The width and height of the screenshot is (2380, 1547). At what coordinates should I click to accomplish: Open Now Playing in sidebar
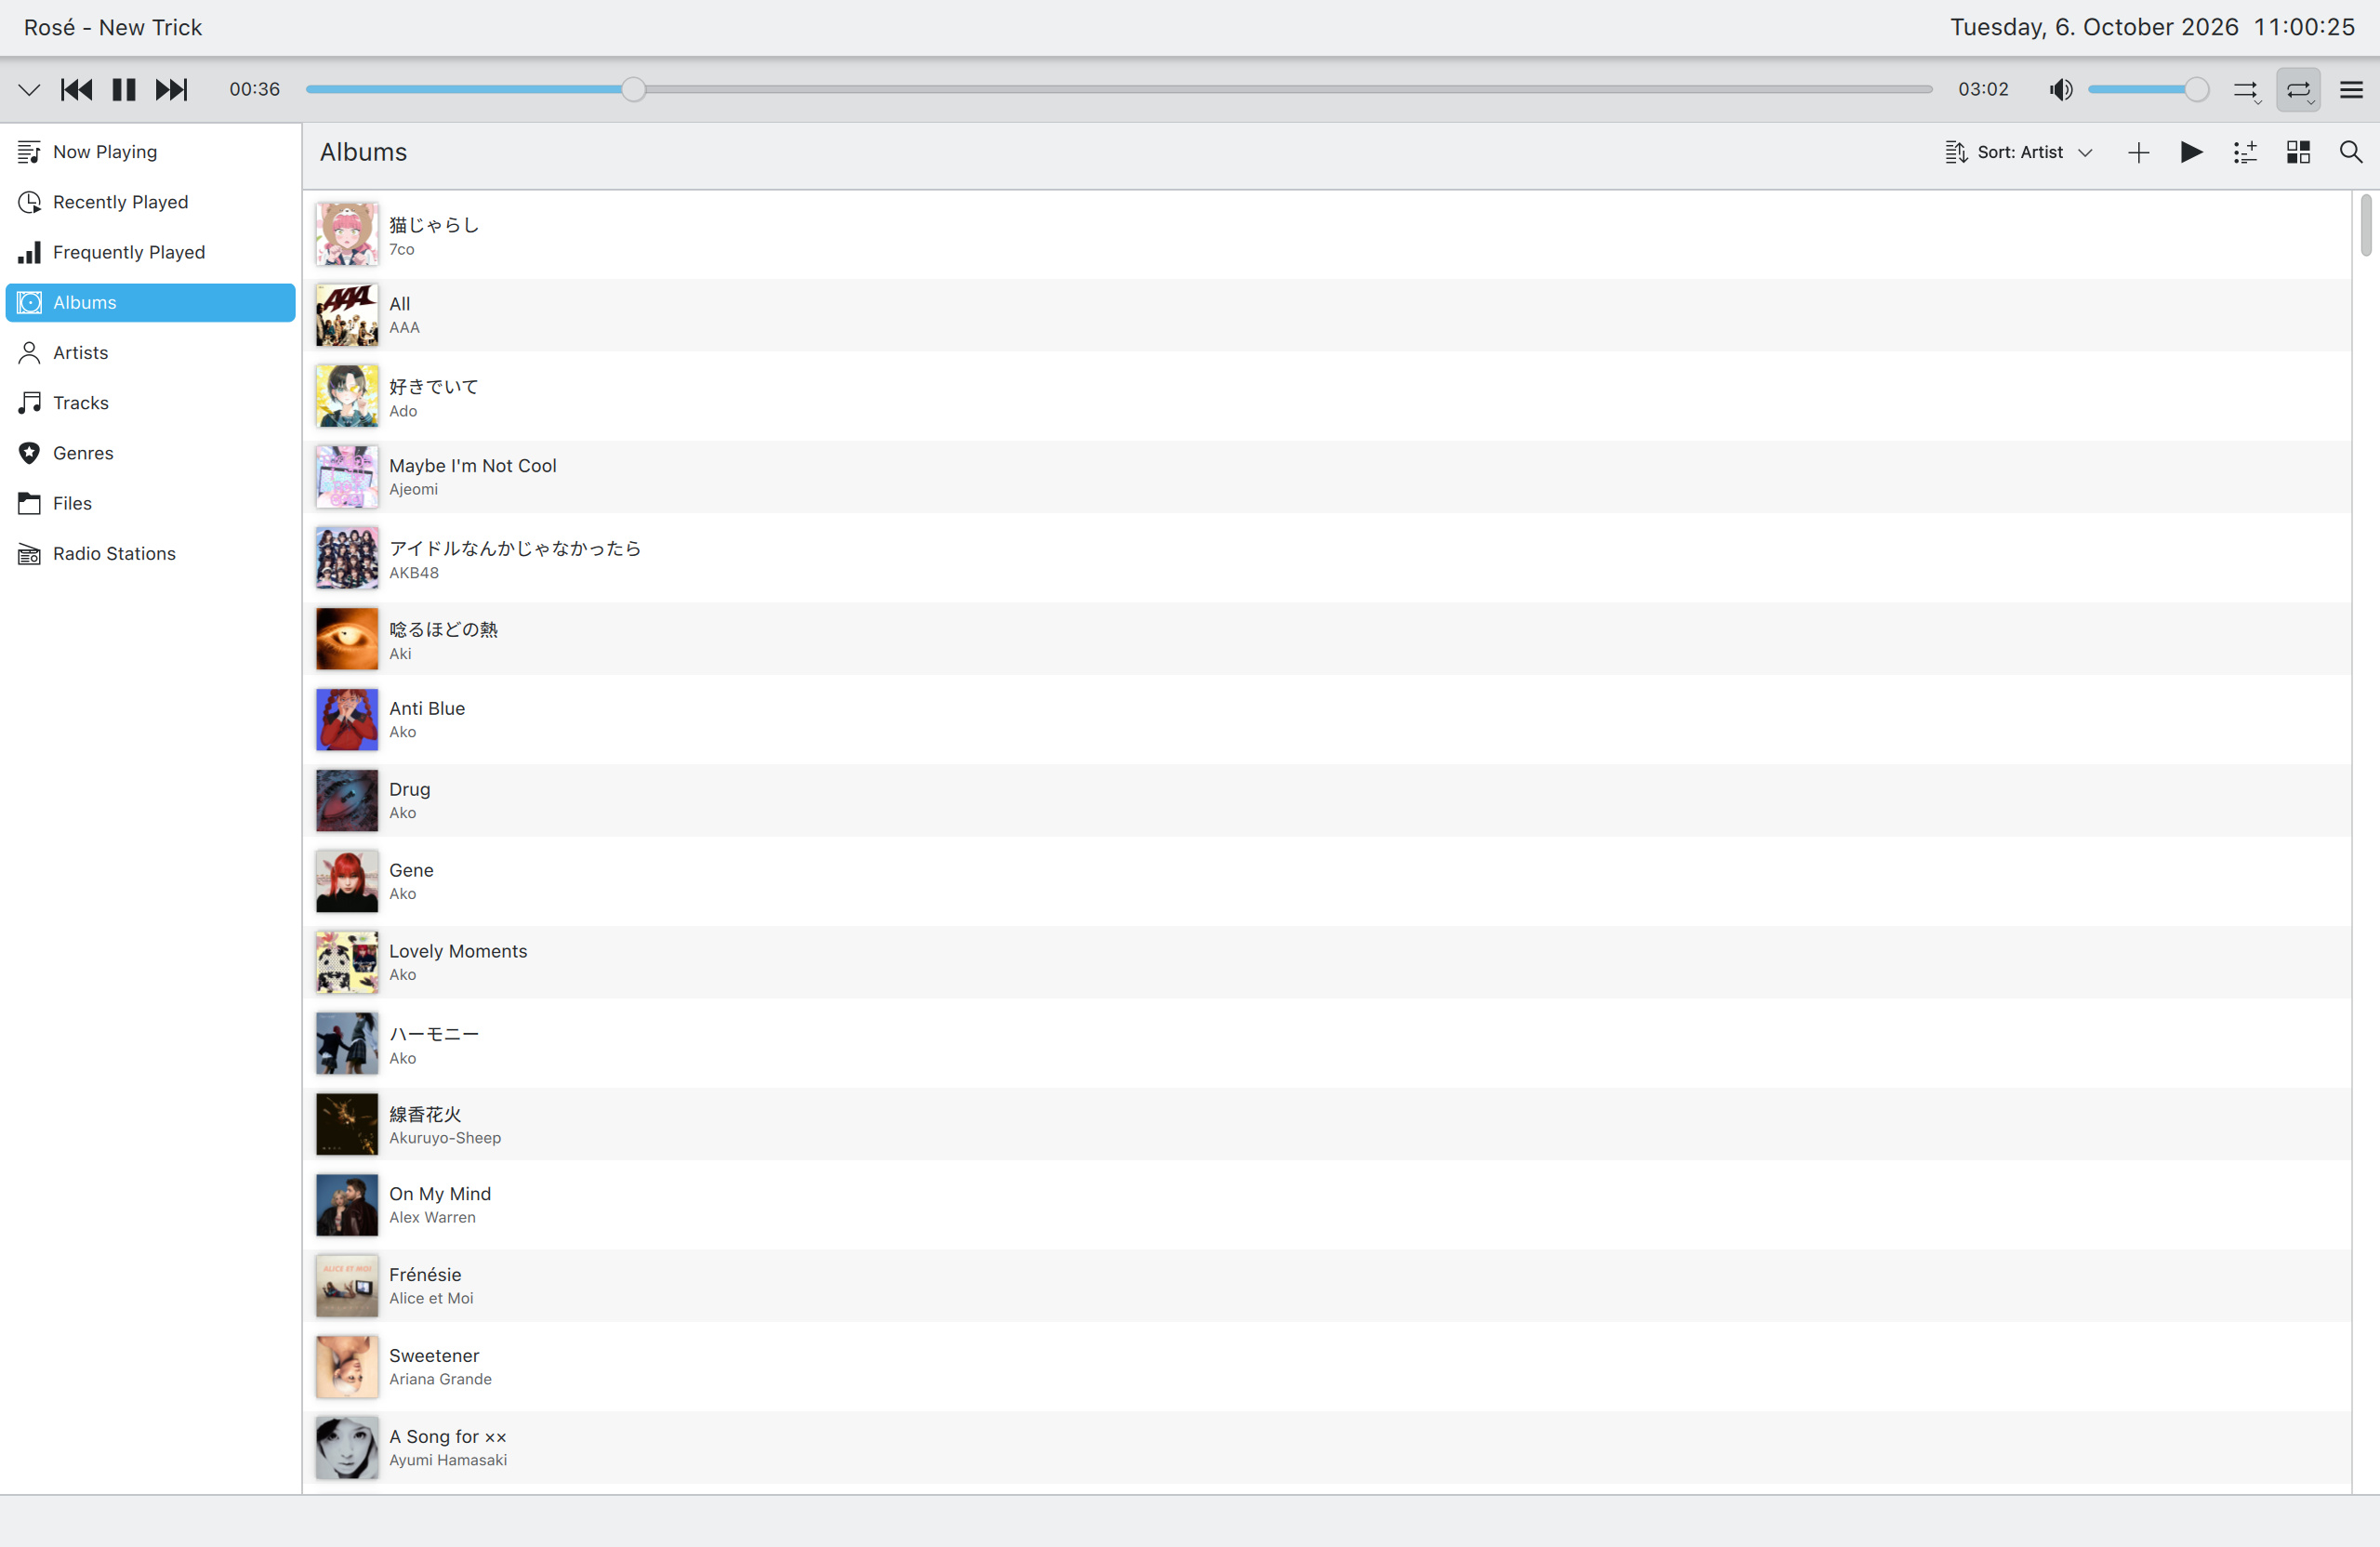click(x=150, y=152)
